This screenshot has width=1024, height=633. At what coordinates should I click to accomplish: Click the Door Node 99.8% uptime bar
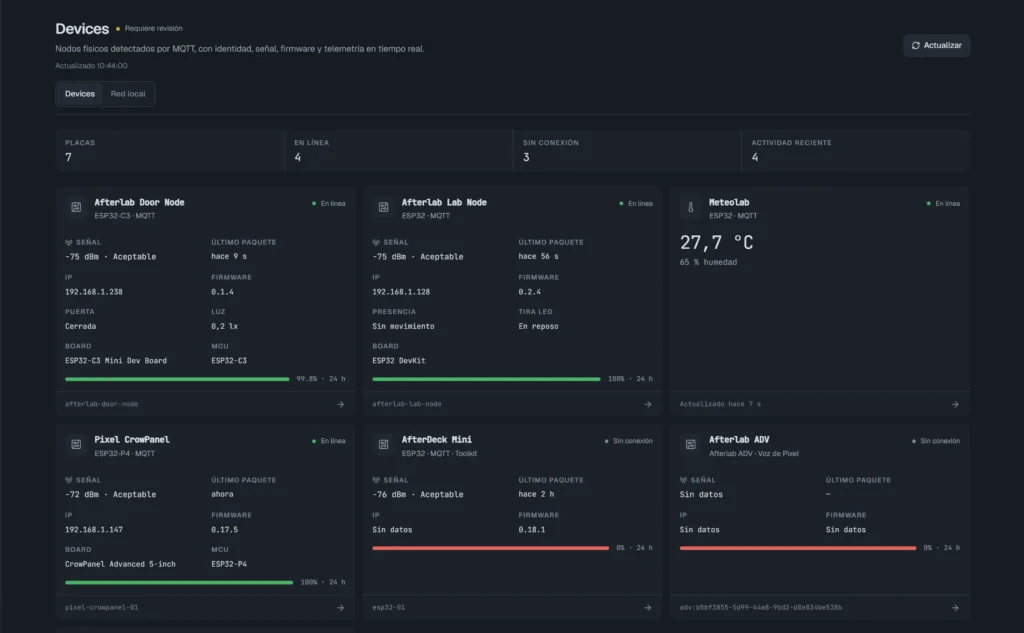click(x=177, y=379)
